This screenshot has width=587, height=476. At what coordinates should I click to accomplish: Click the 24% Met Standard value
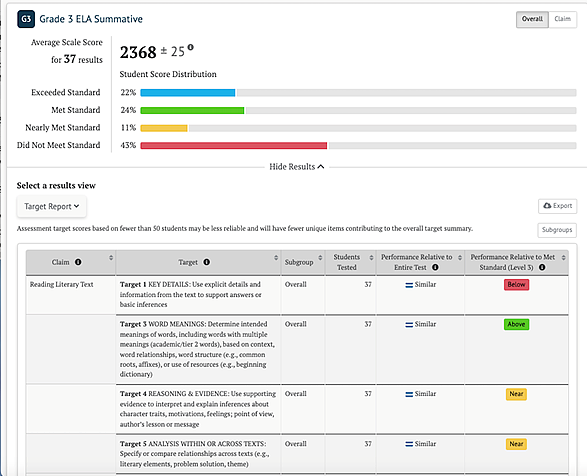128,110
